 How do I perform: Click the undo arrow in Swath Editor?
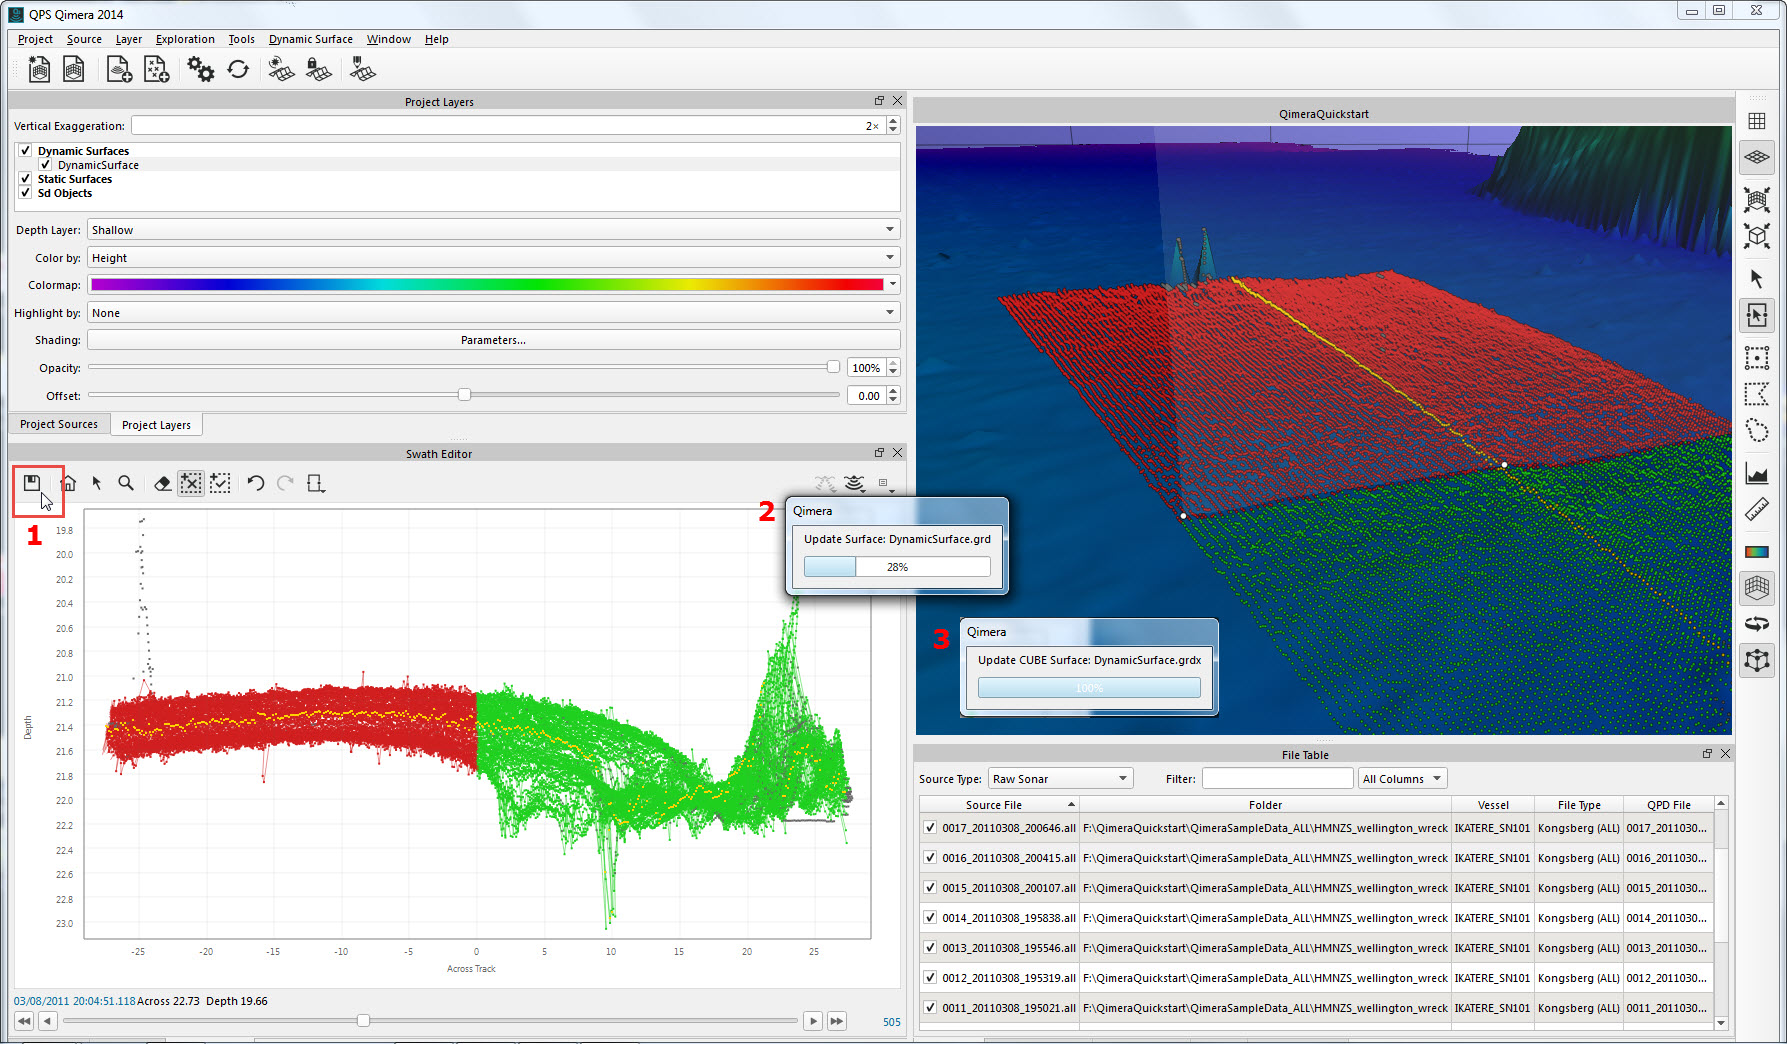(x=255, y=484)
